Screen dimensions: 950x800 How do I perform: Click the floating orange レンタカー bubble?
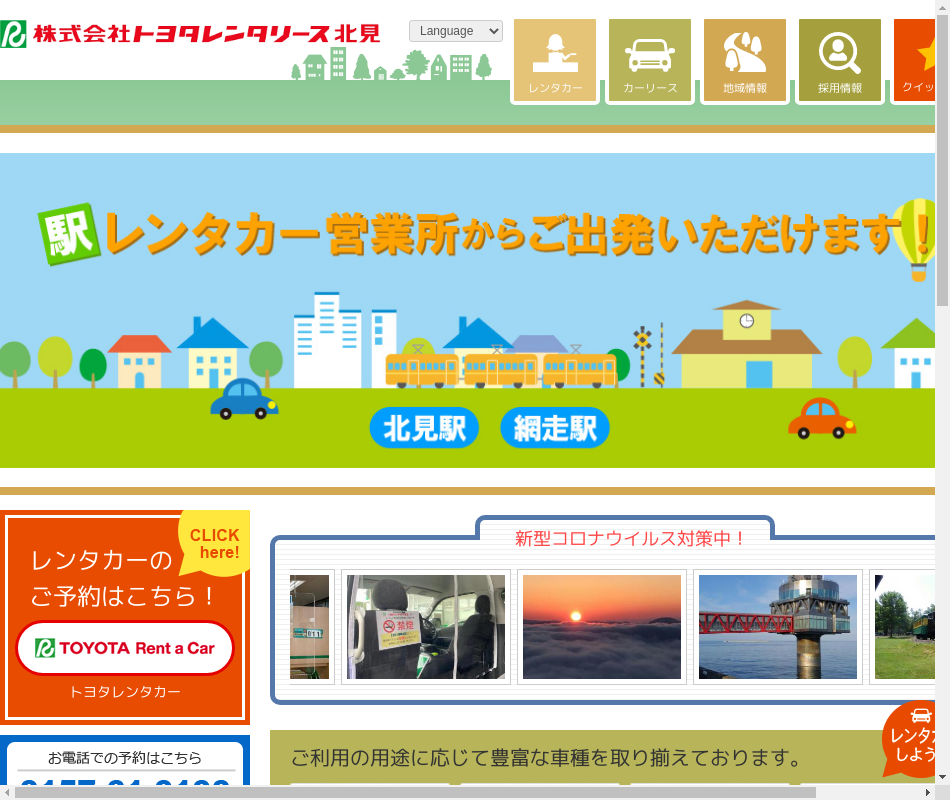coord(909,739)
